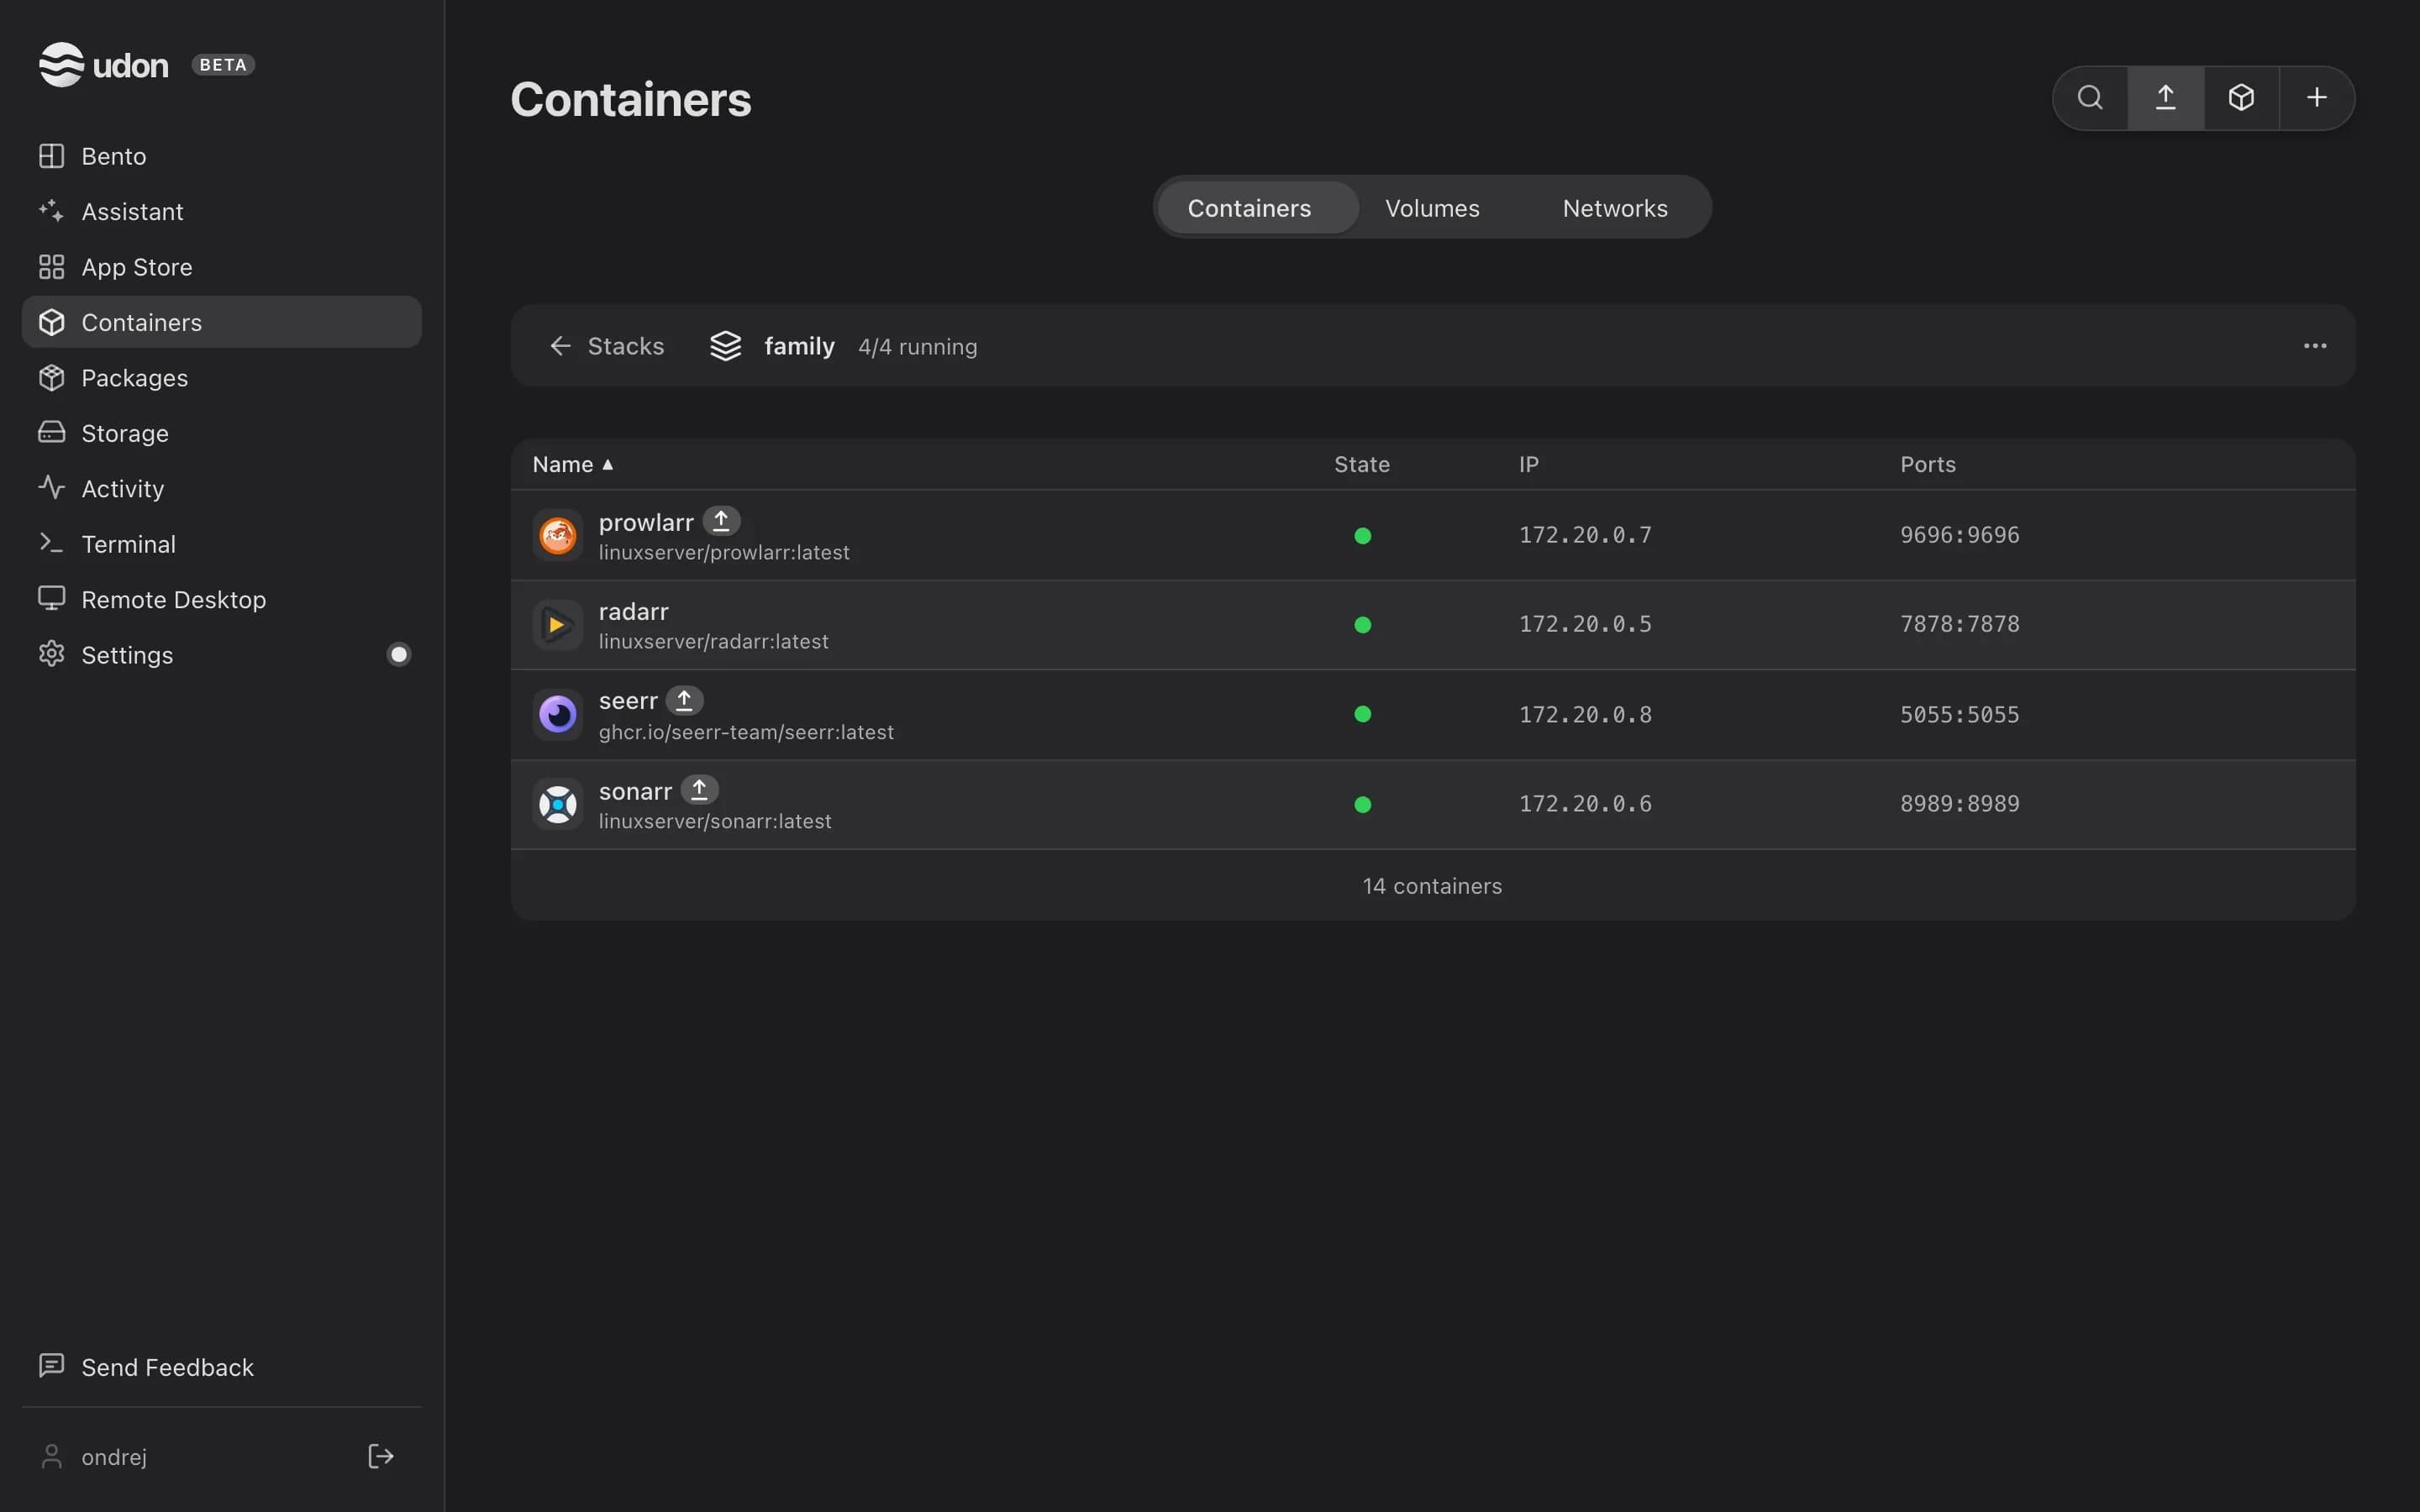
Task: Log out using the sign-out icon
Action: (x=381, y=1456)
